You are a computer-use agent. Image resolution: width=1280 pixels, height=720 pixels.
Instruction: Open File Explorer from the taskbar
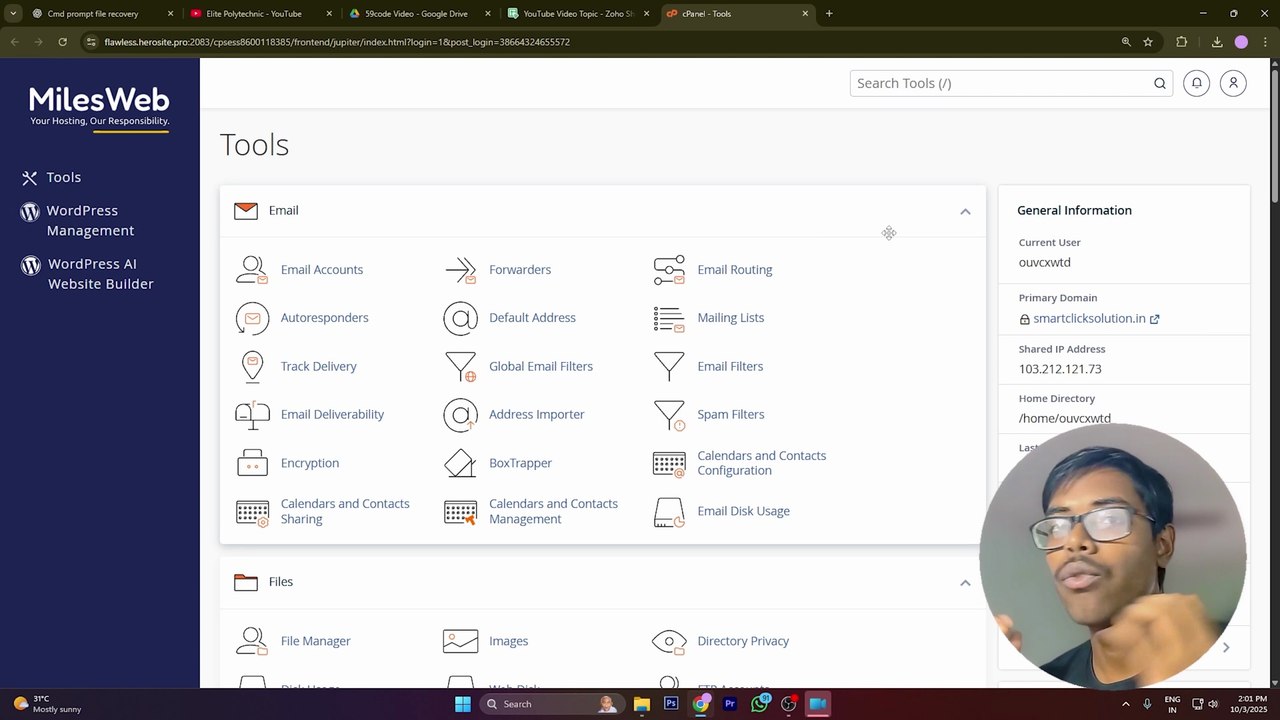click(x=642, y=704)
